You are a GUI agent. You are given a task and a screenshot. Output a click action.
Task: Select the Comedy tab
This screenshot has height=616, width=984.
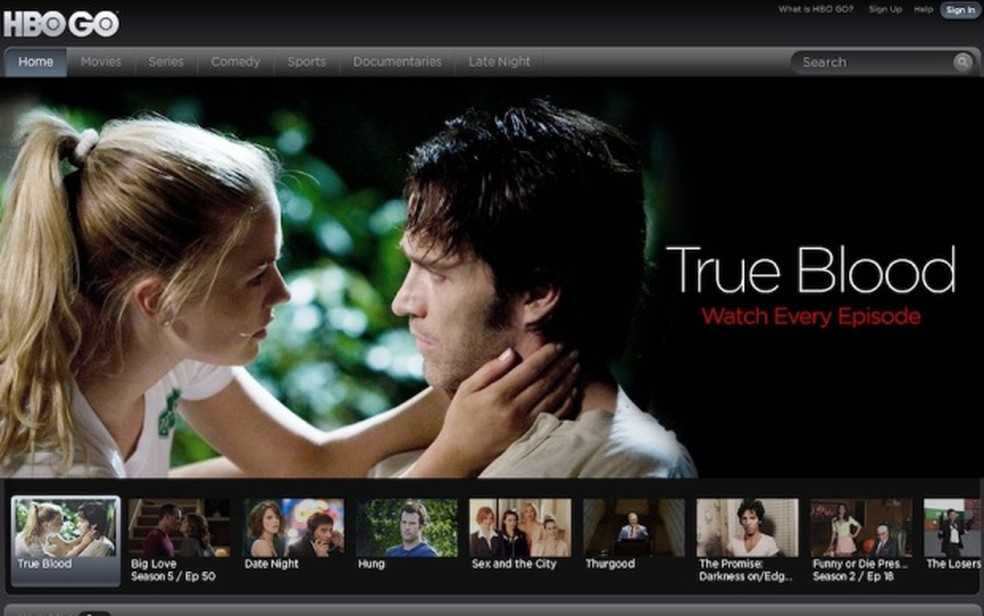click(235, 61)
